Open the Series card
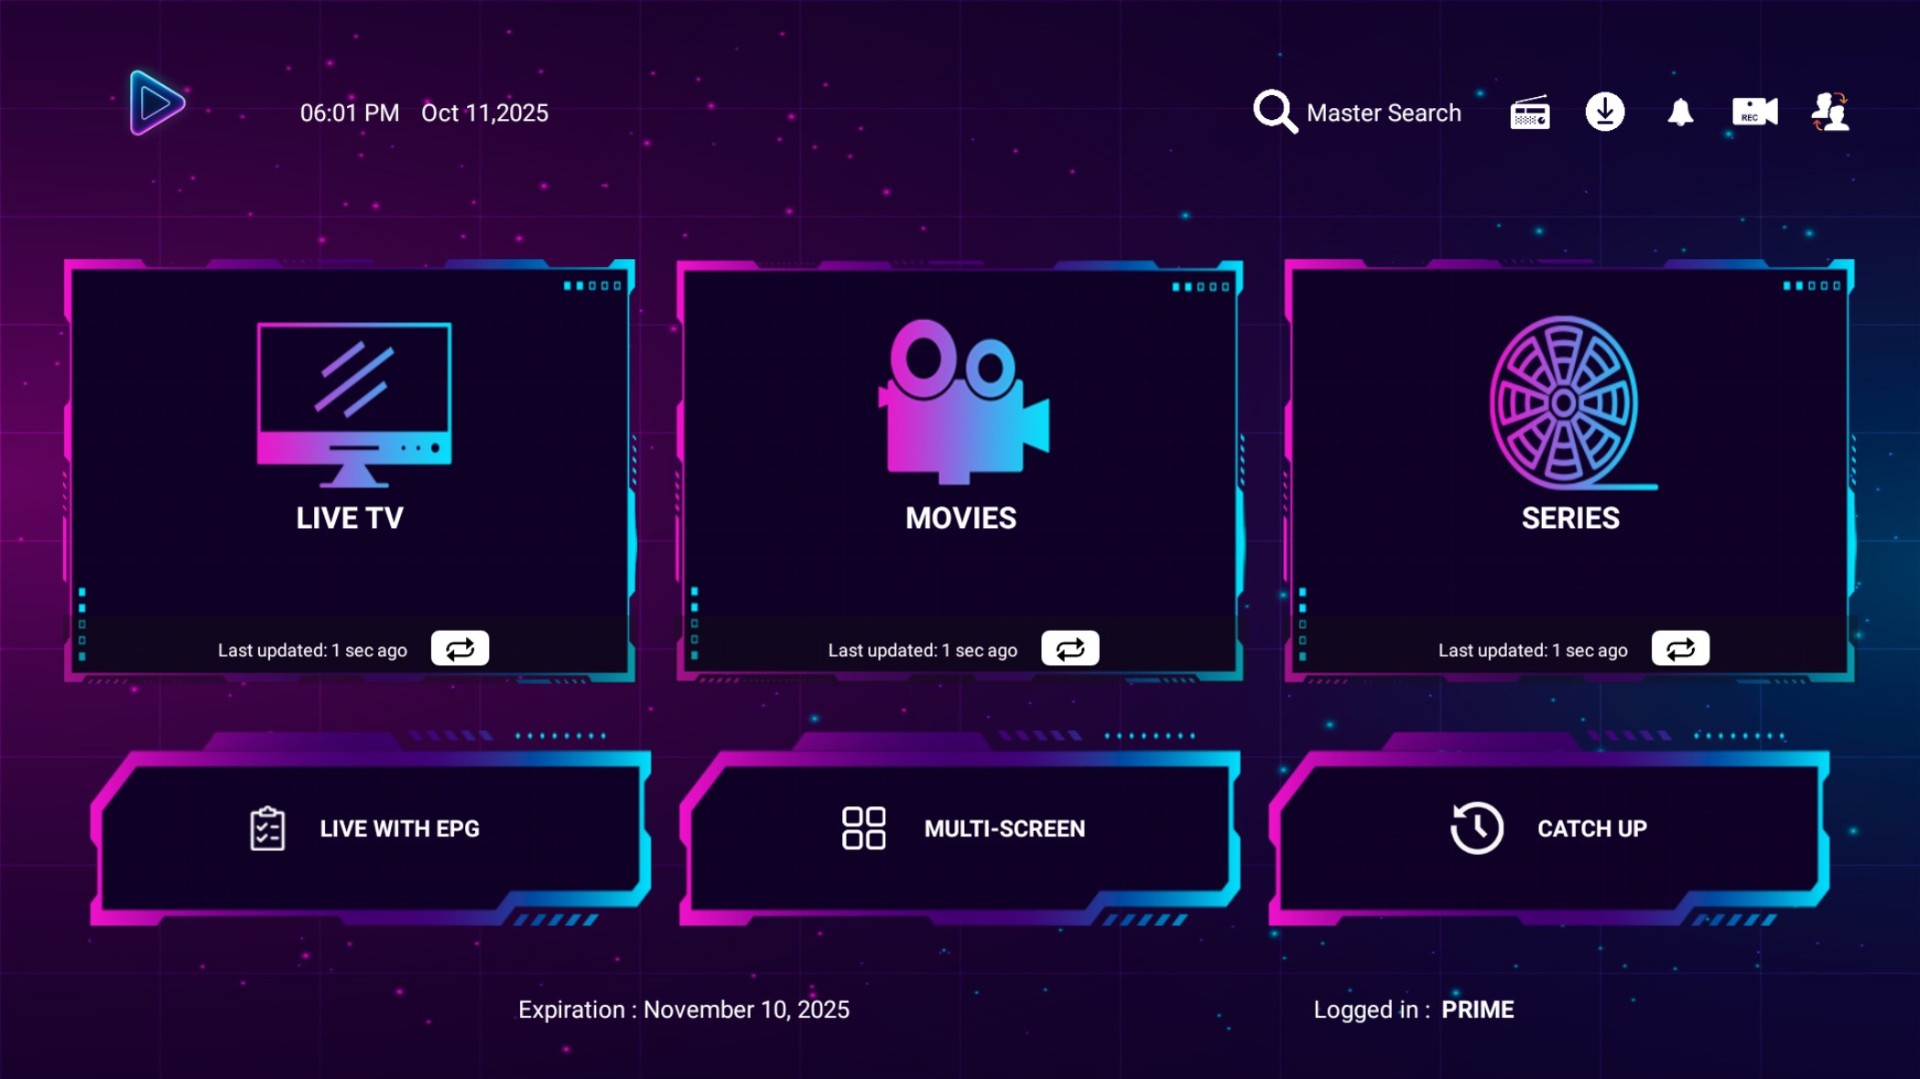 1570,470
